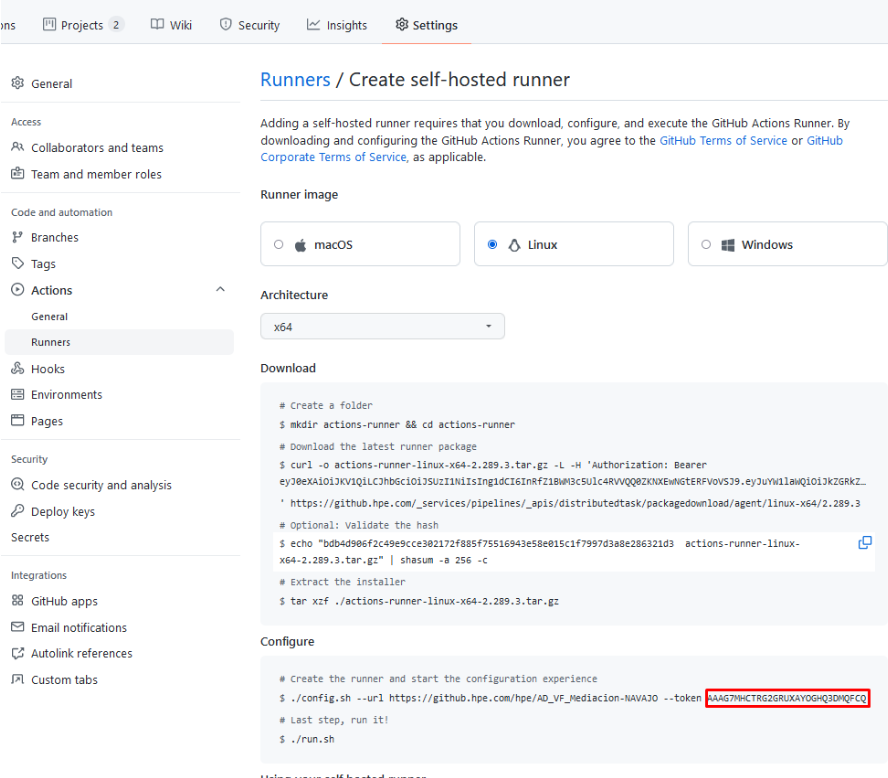Click the Code security scan icon
This screenshot has height=778, width=888.
[x=18, y=484]
